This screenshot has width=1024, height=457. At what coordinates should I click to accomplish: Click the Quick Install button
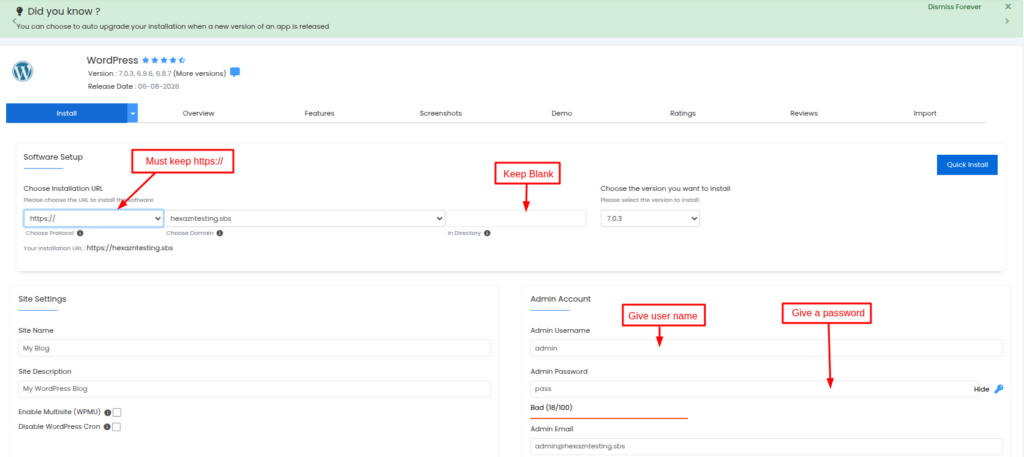[x=967, y=165]
